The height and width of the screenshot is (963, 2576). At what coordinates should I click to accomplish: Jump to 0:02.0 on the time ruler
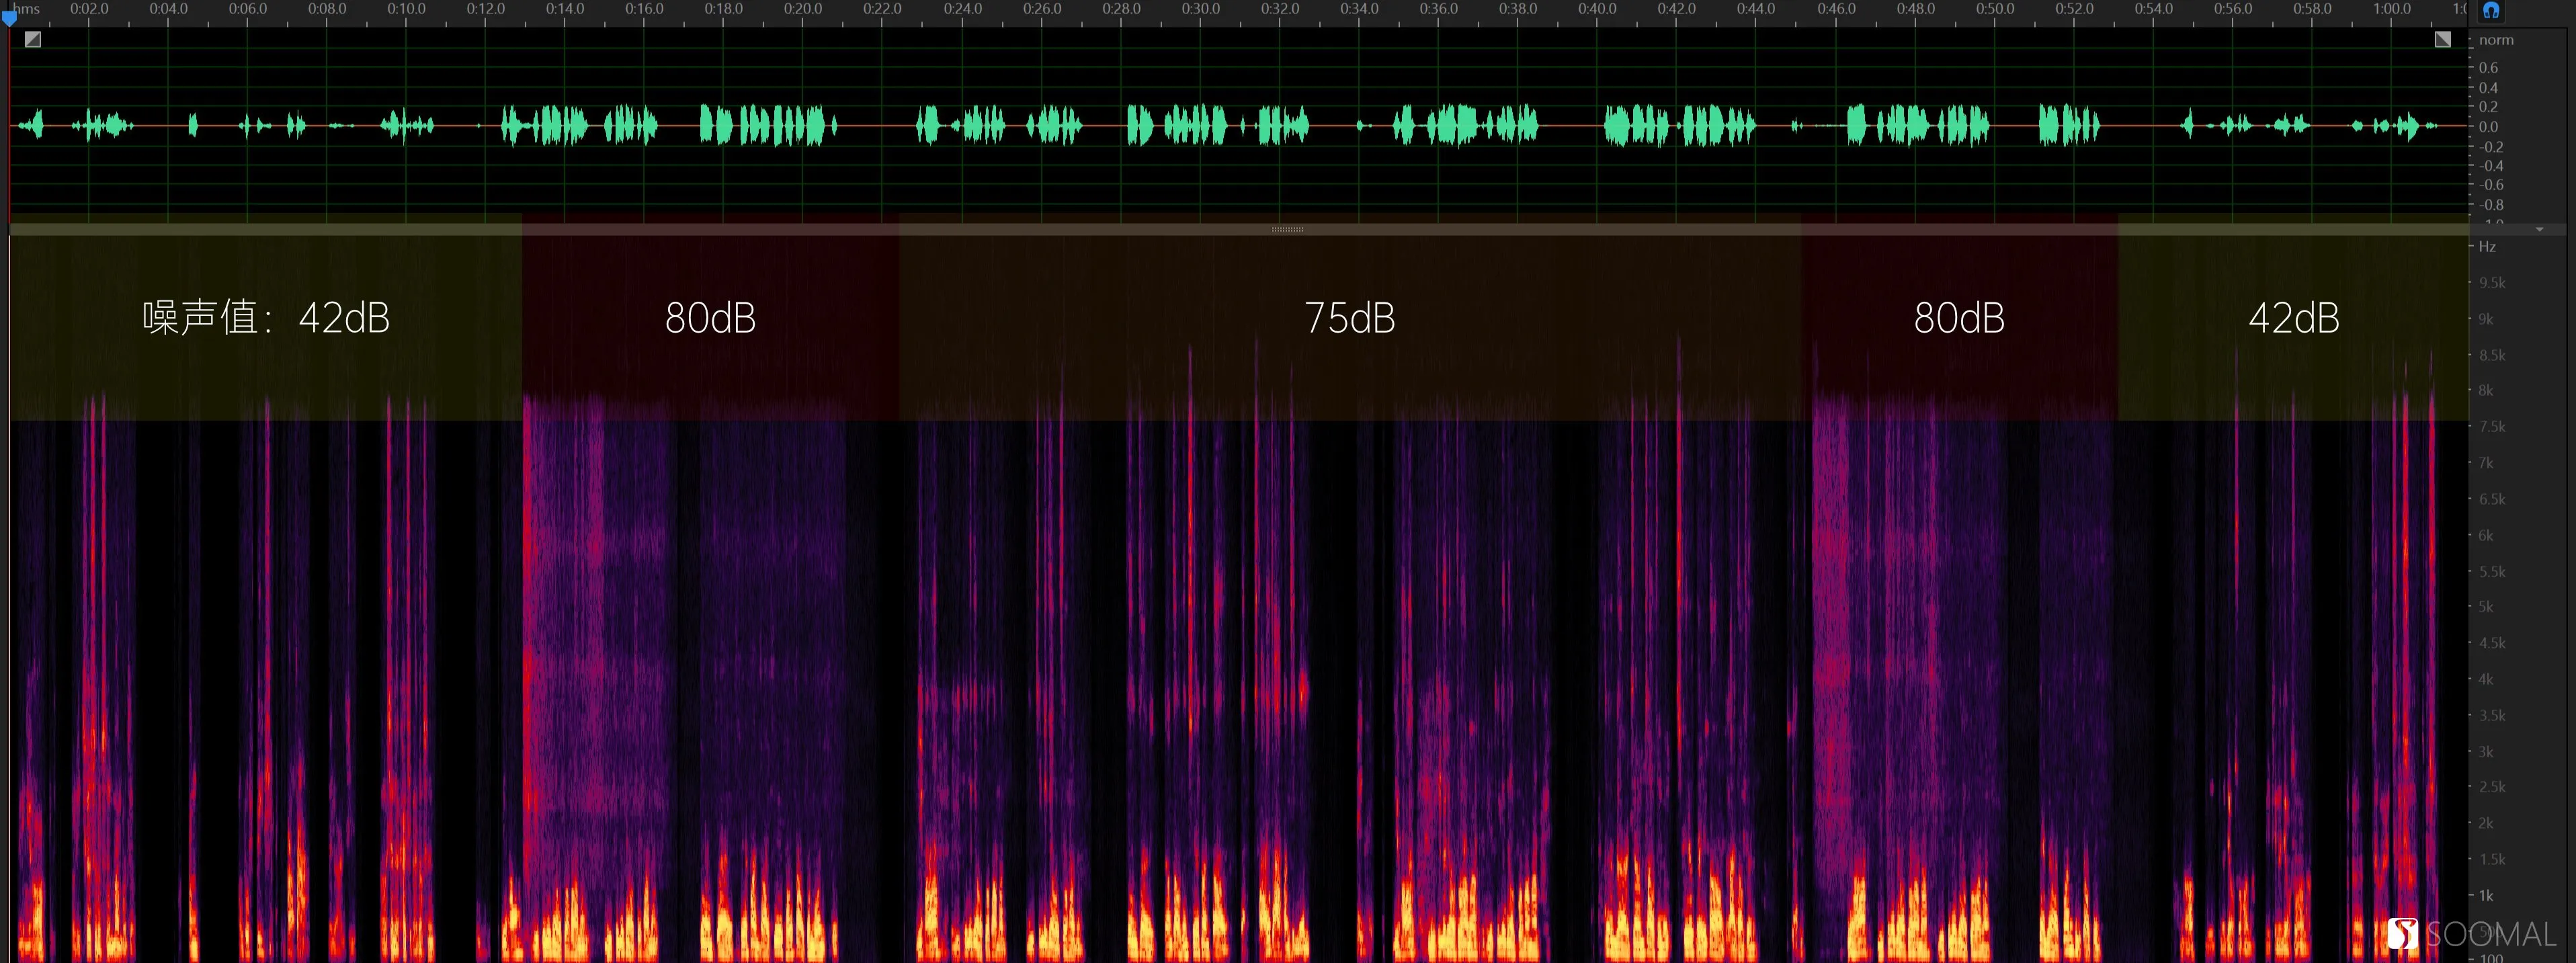coord(89,9)
